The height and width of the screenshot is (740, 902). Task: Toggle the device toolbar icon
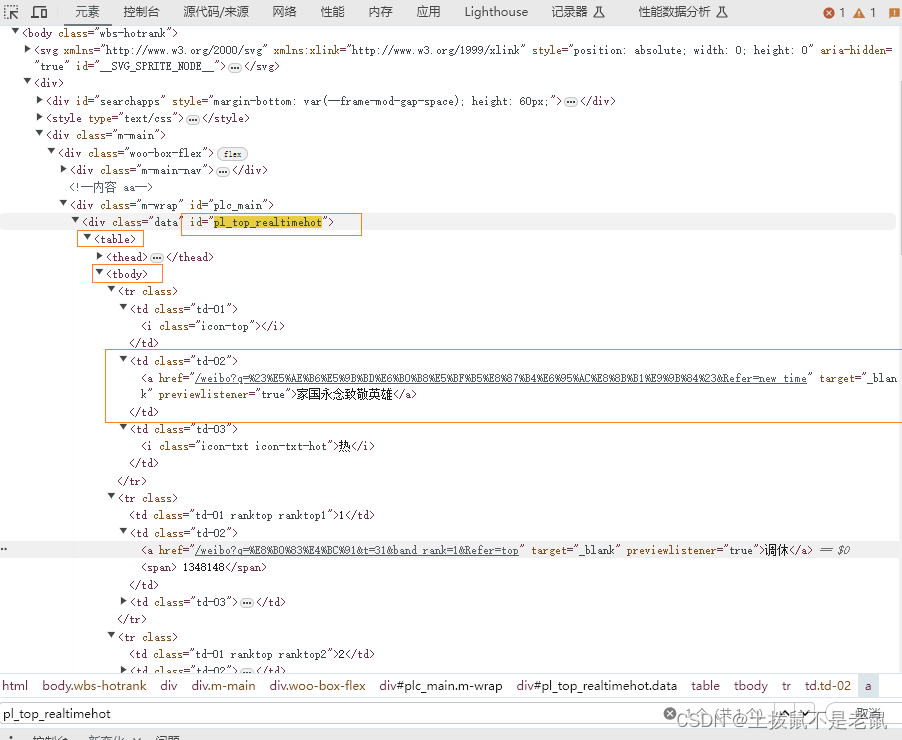[x=39, y=12]
